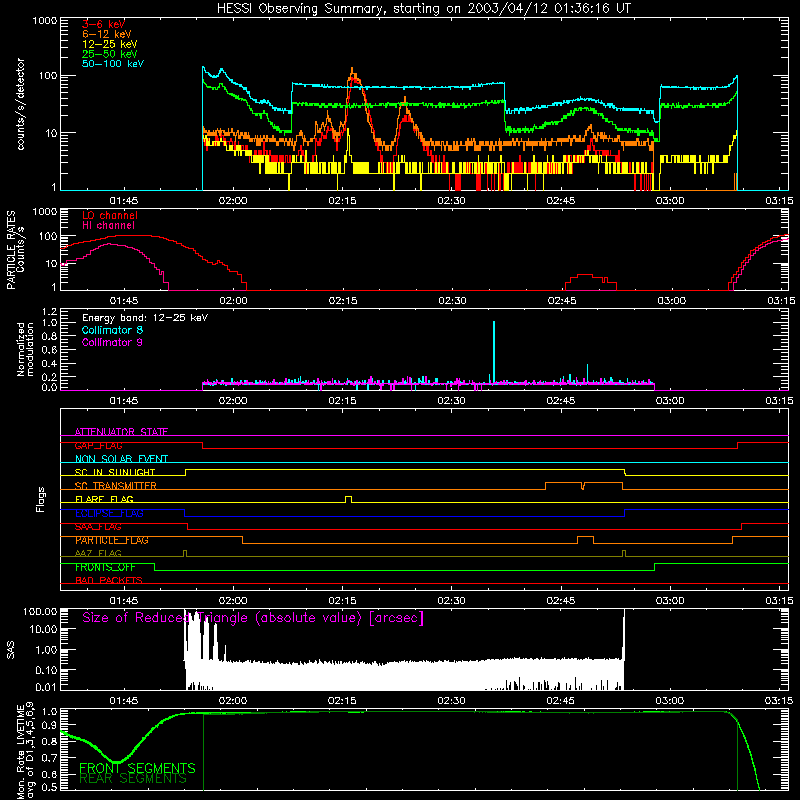Click the Energy band: 12-25 keV label
Viewport: 800px width, 800px height.
pyautogui.click(x=145, y=318)
